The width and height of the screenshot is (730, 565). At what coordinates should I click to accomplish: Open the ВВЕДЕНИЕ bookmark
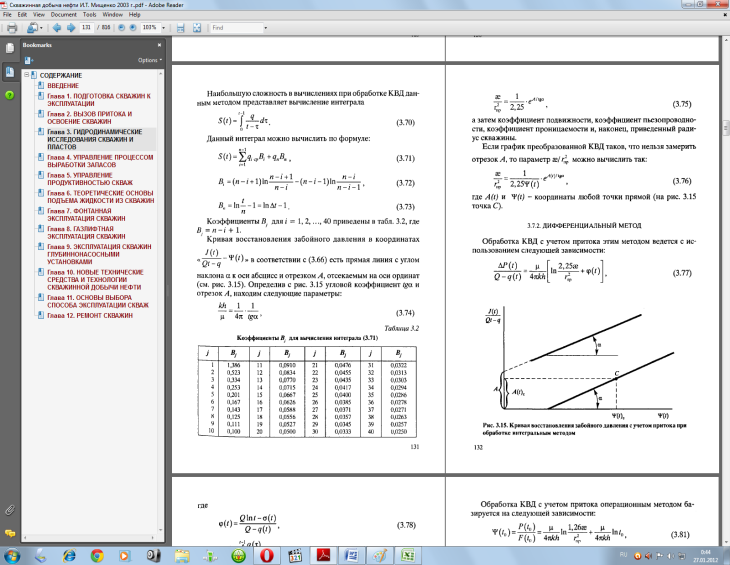tap(63, 86)
